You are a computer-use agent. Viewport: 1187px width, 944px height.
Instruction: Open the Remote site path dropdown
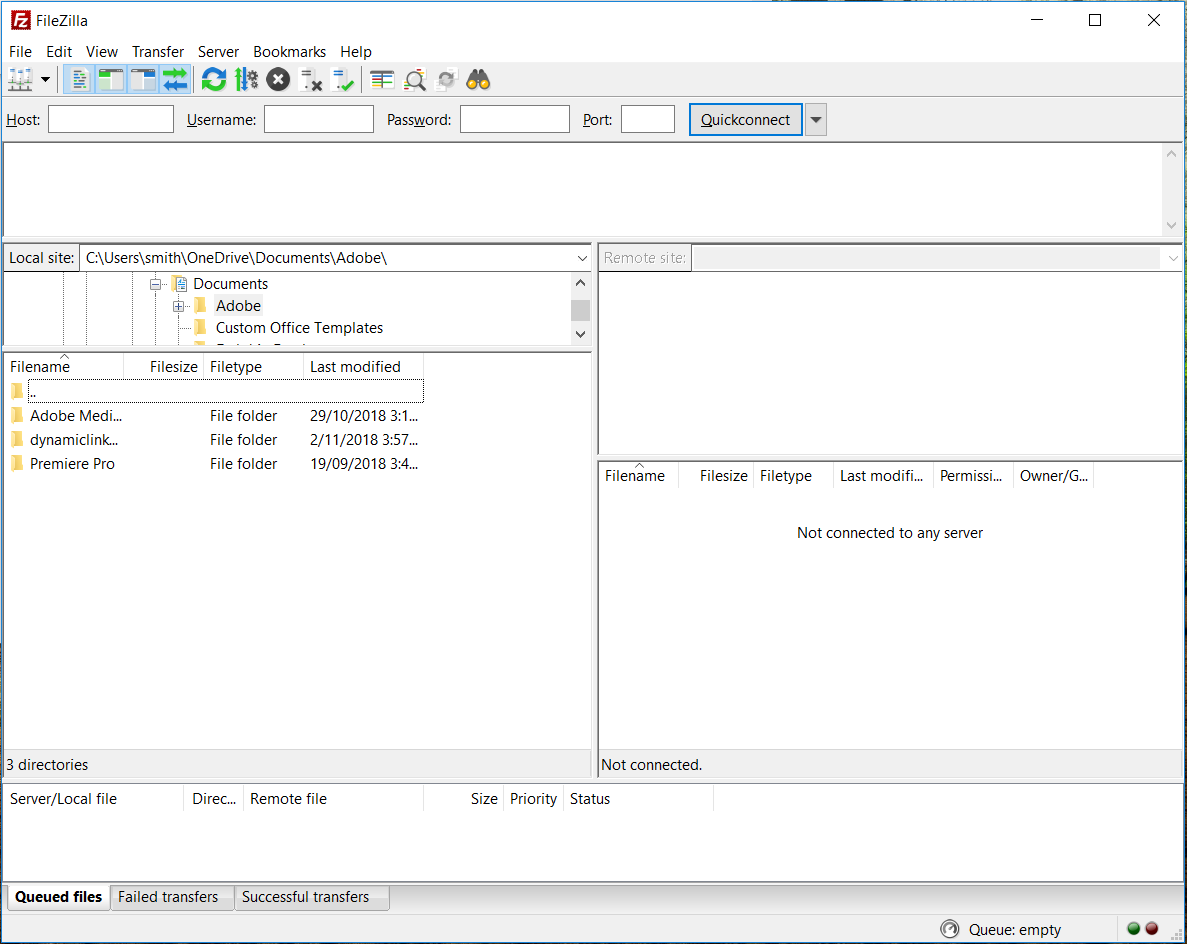point(1173,258)
